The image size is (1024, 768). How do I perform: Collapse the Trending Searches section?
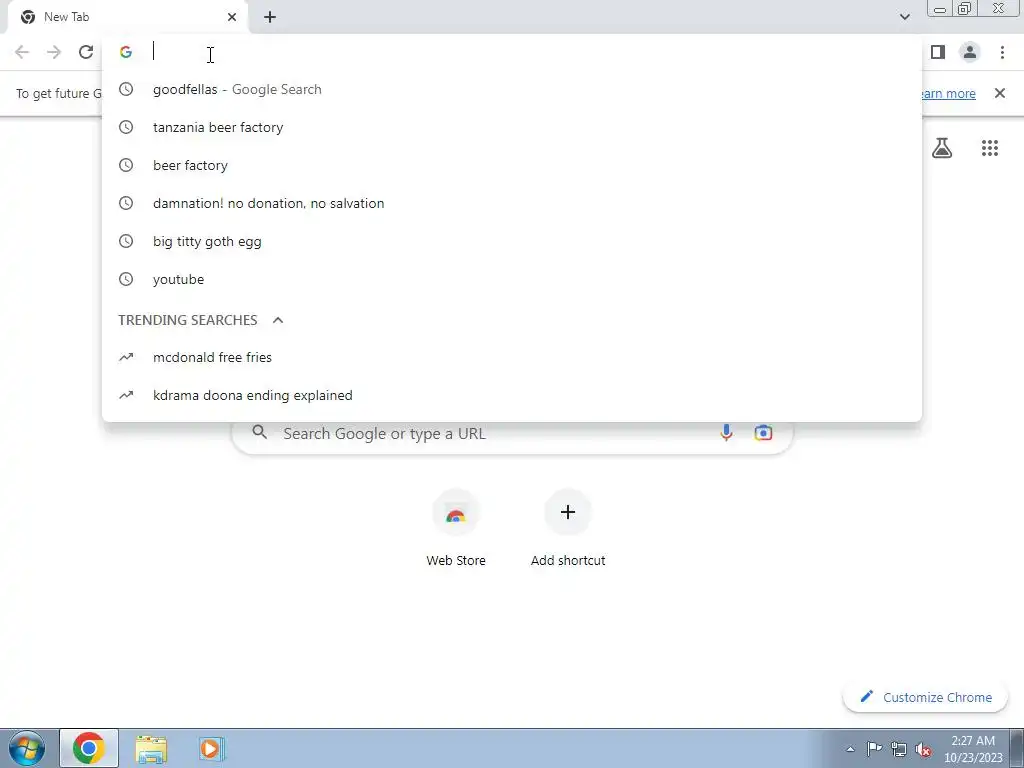[x=278, y=320]
